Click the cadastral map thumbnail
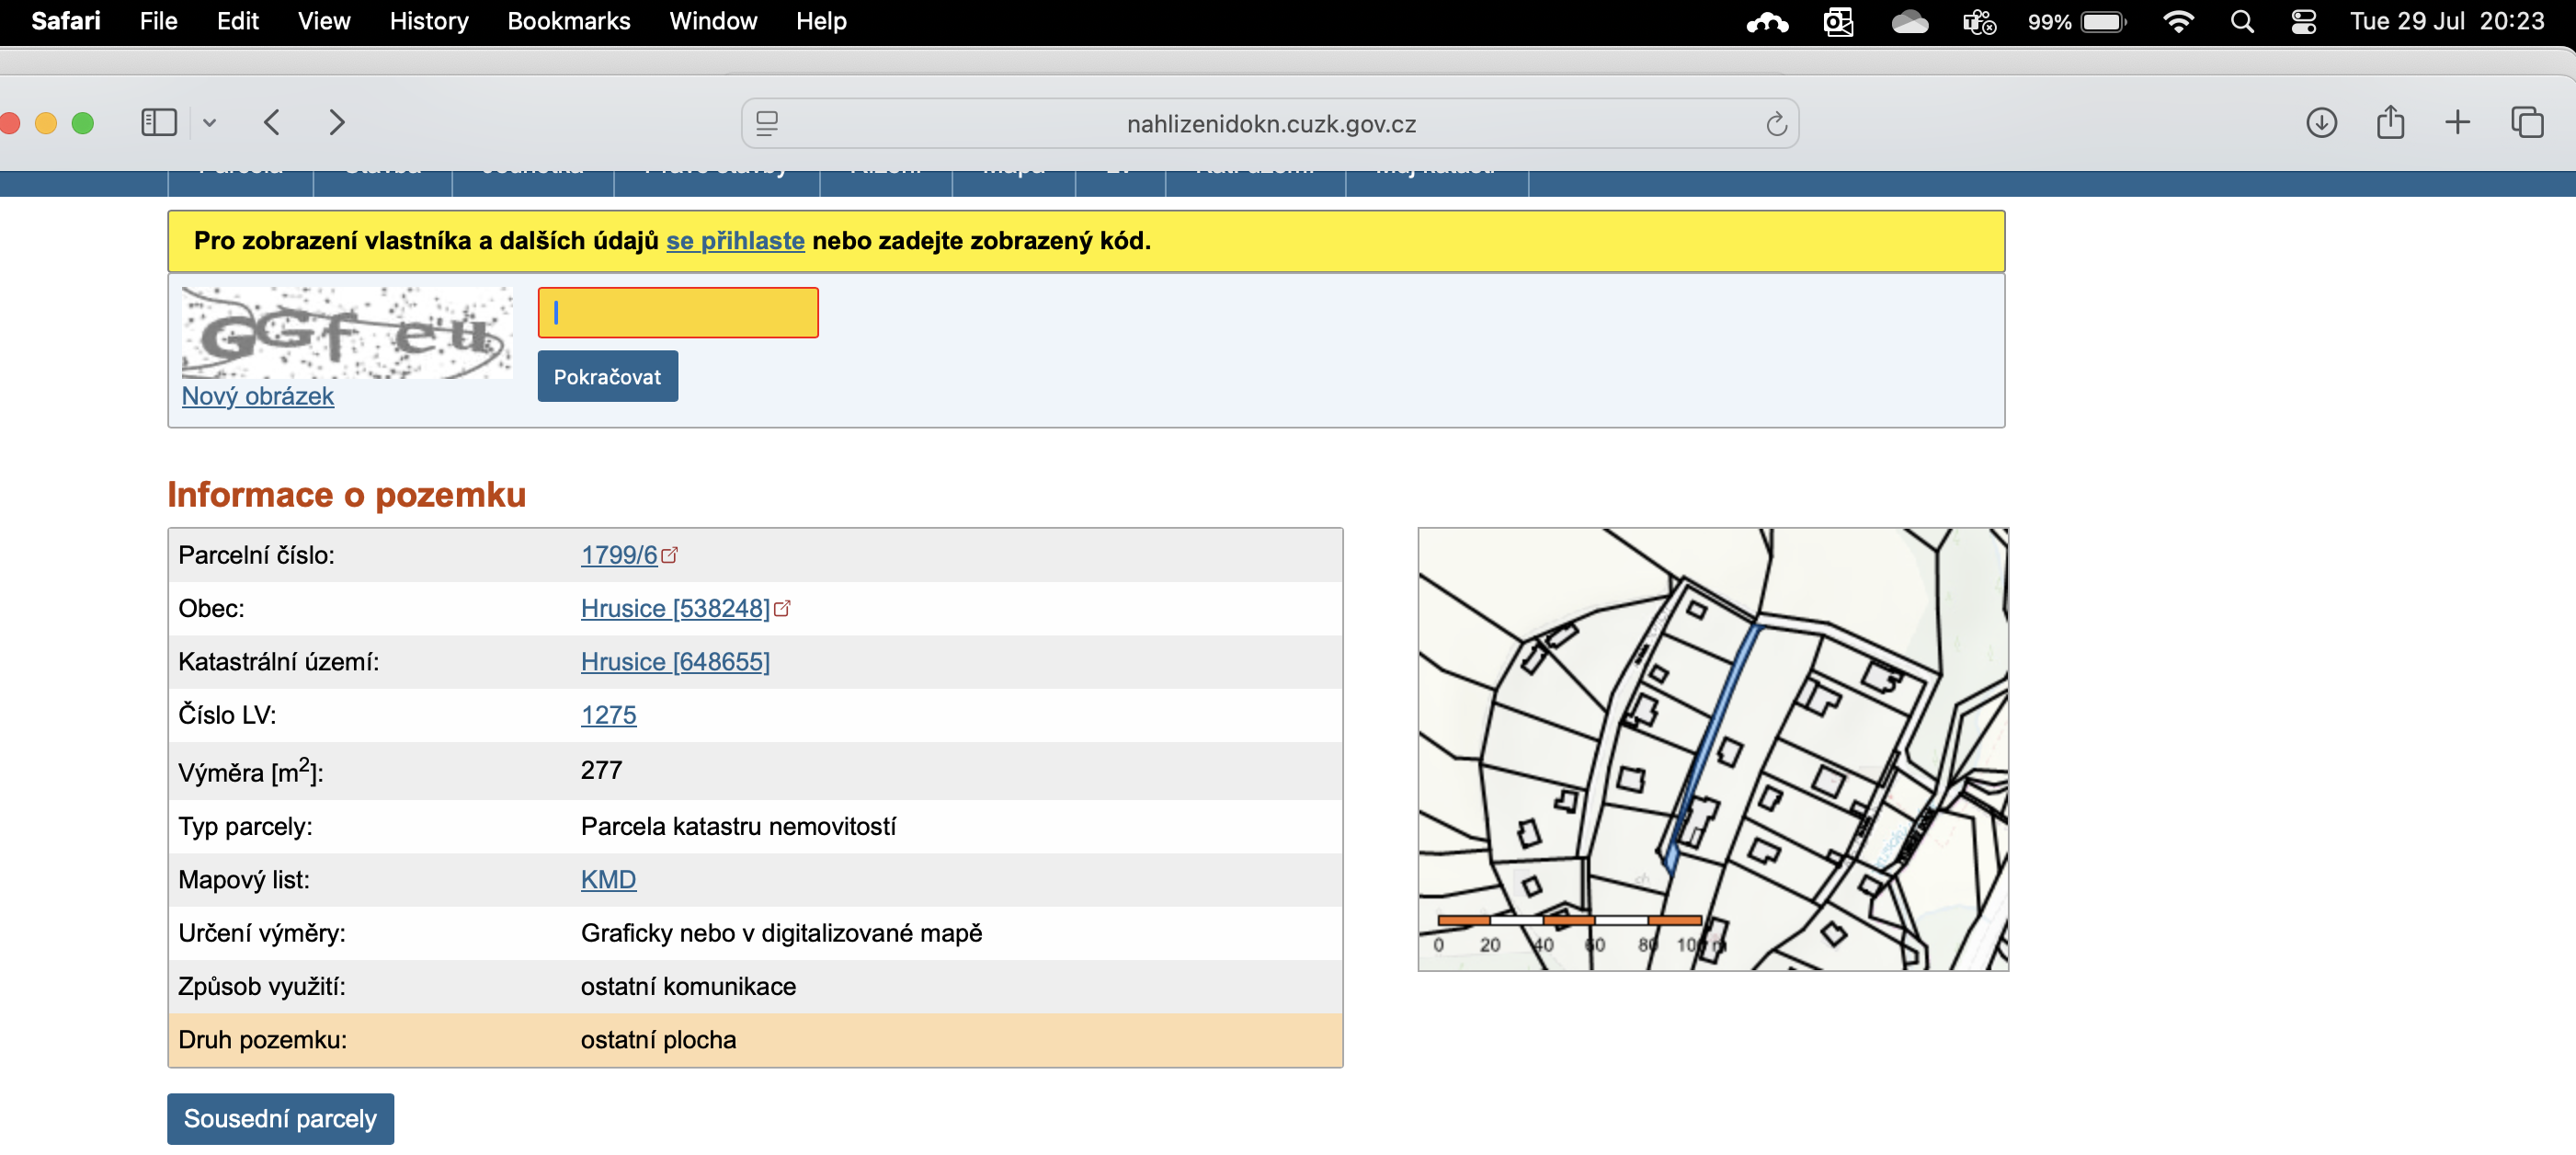2576x1155 pixels. [1712, 749]
